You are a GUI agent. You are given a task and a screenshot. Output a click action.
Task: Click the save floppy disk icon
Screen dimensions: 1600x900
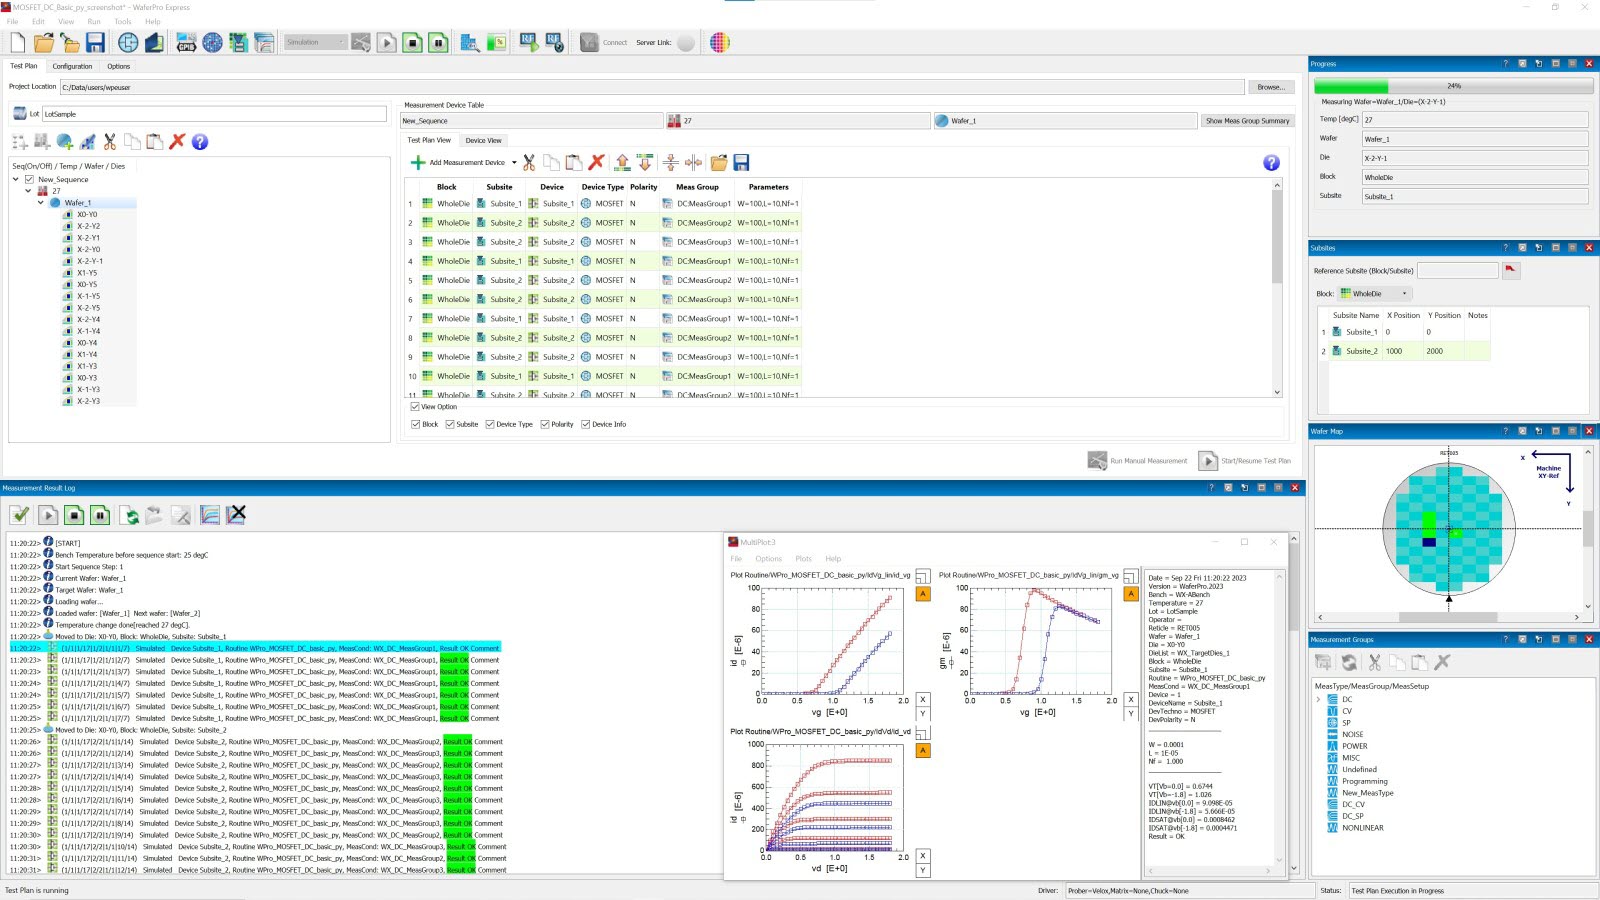[x=95, y=42]
